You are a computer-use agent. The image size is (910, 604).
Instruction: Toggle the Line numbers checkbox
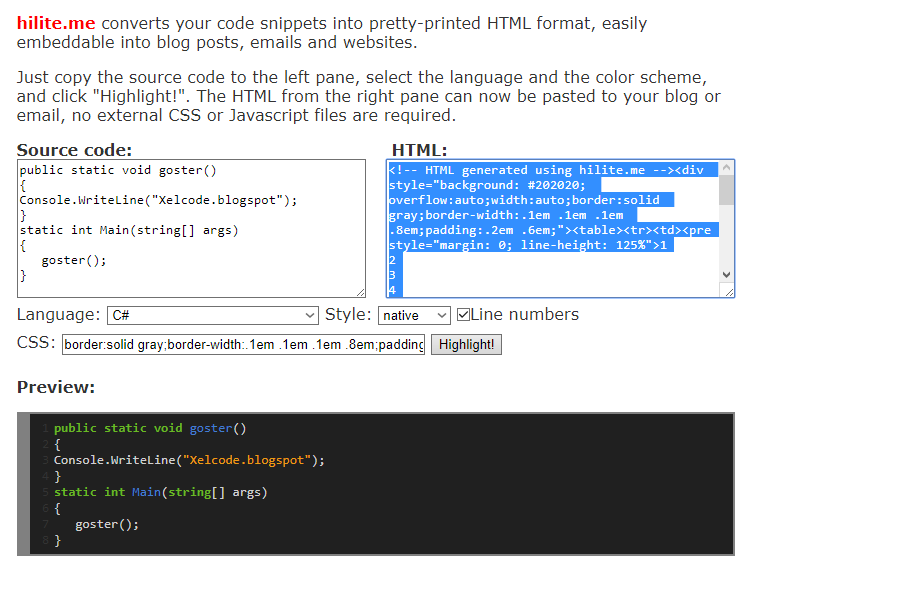coord(463,314)
